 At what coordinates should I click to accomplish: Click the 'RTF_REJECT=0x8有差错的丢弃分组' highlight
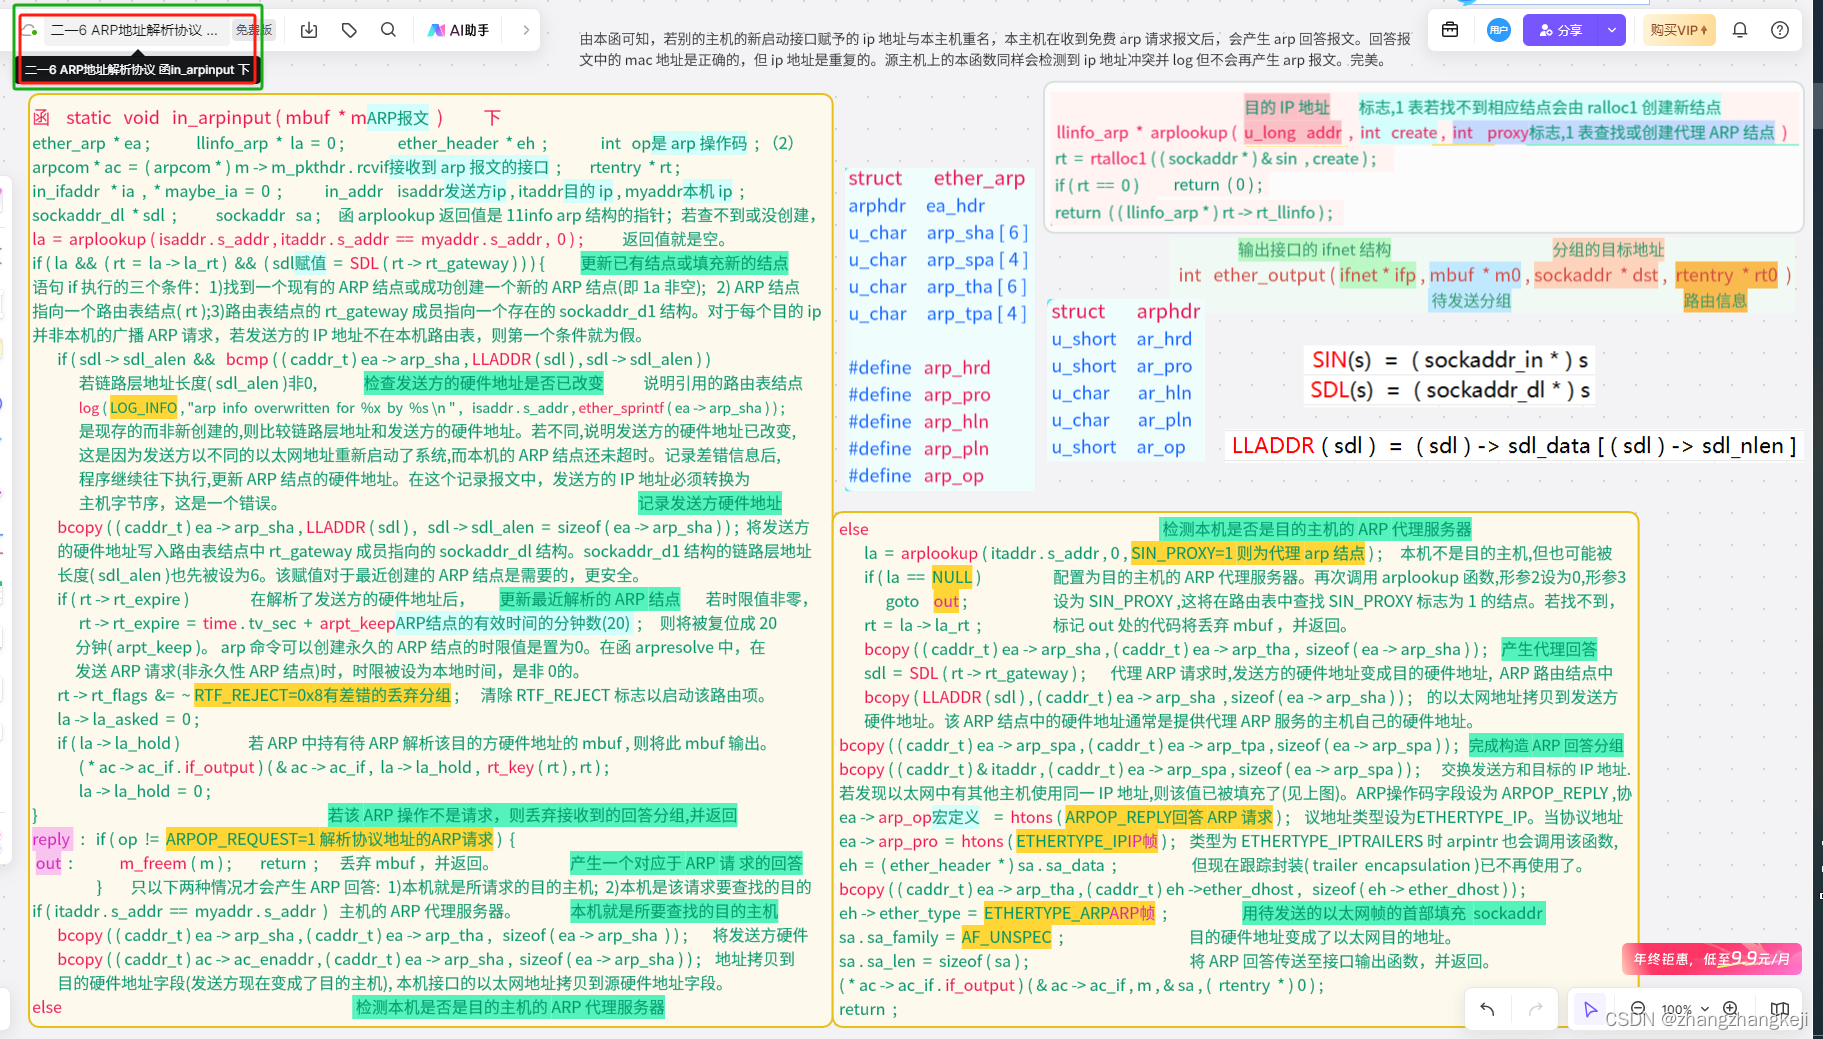[323, 695]
